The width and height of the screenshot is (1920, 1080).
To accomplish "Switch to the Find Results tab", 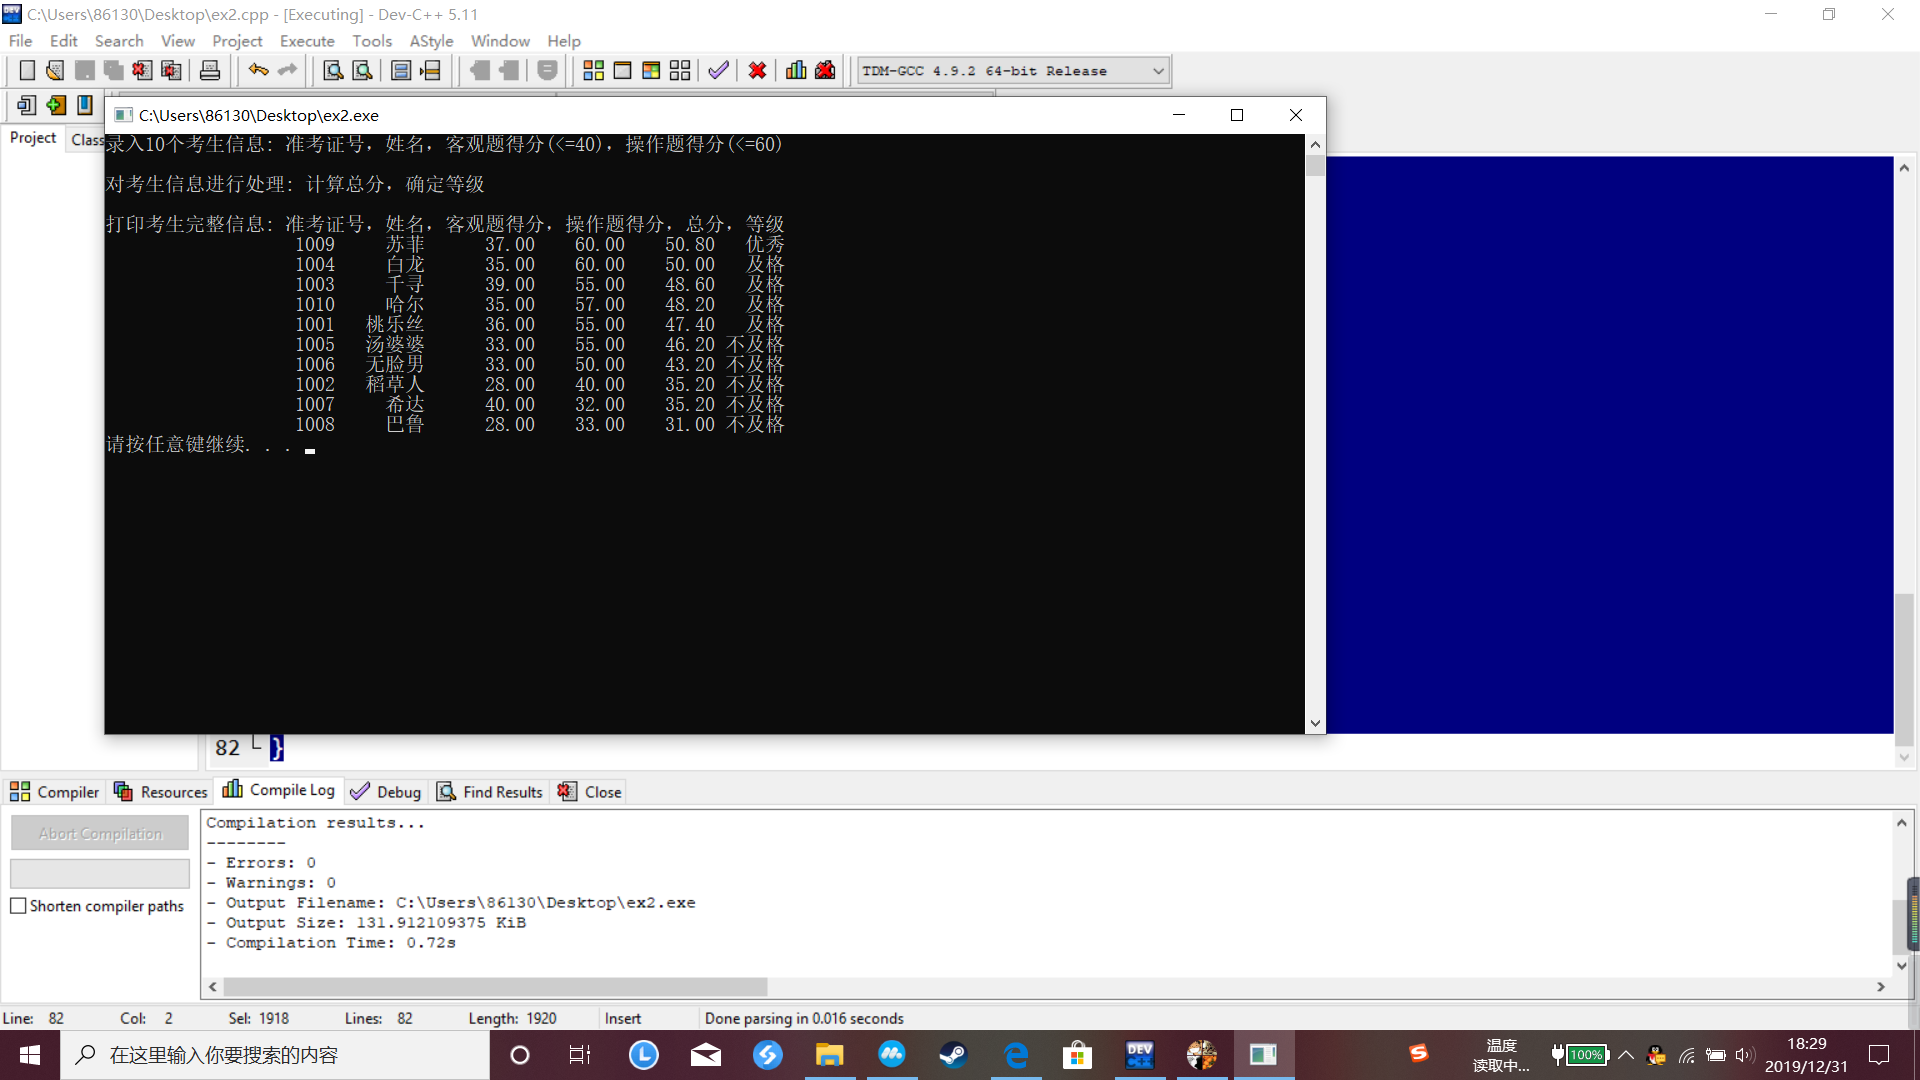I will pyautogui.click(x=490, y=792).
